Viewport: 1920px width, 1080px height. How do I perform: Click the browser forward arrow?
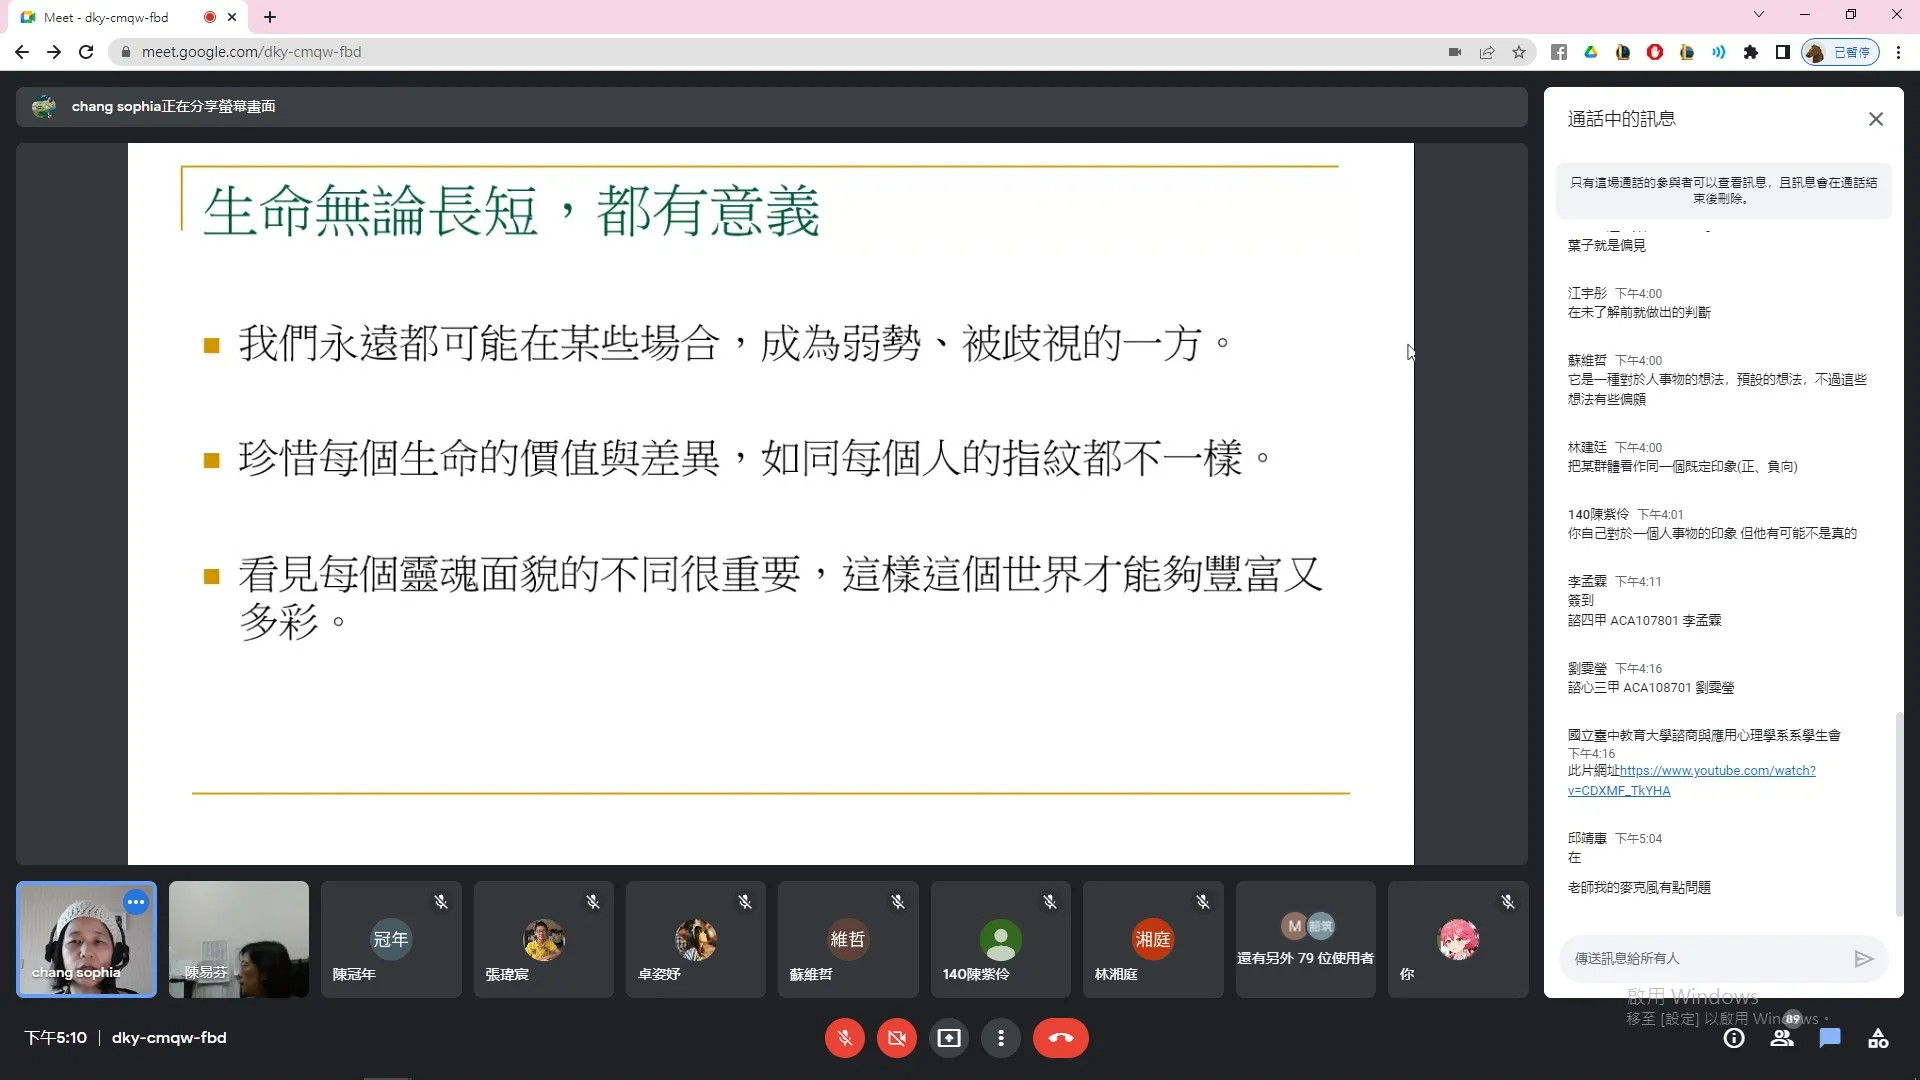[x=54, y=52]
